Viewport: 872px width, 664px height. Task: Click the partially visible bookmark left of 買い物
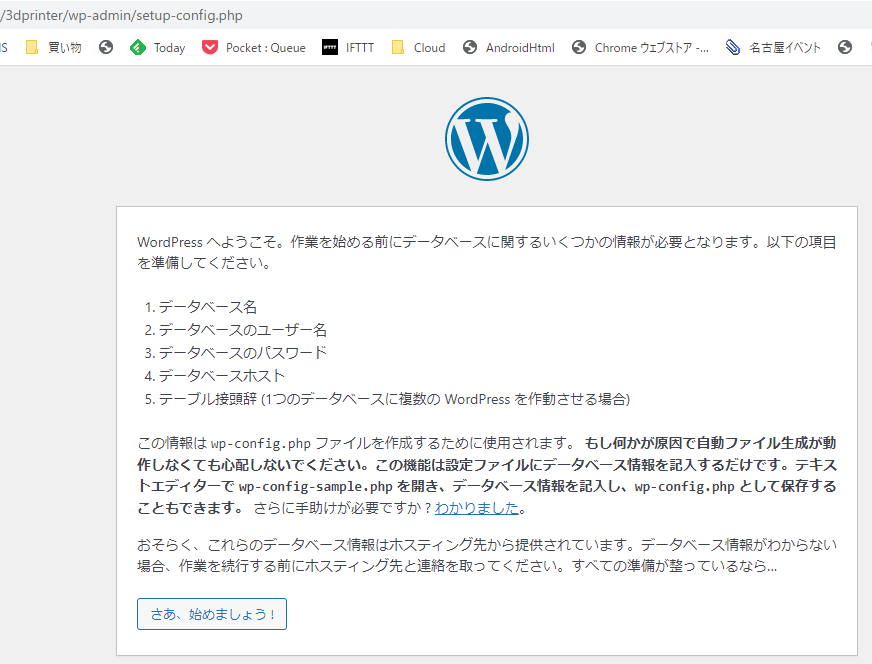pyautogui.click(x=4, y=48)
